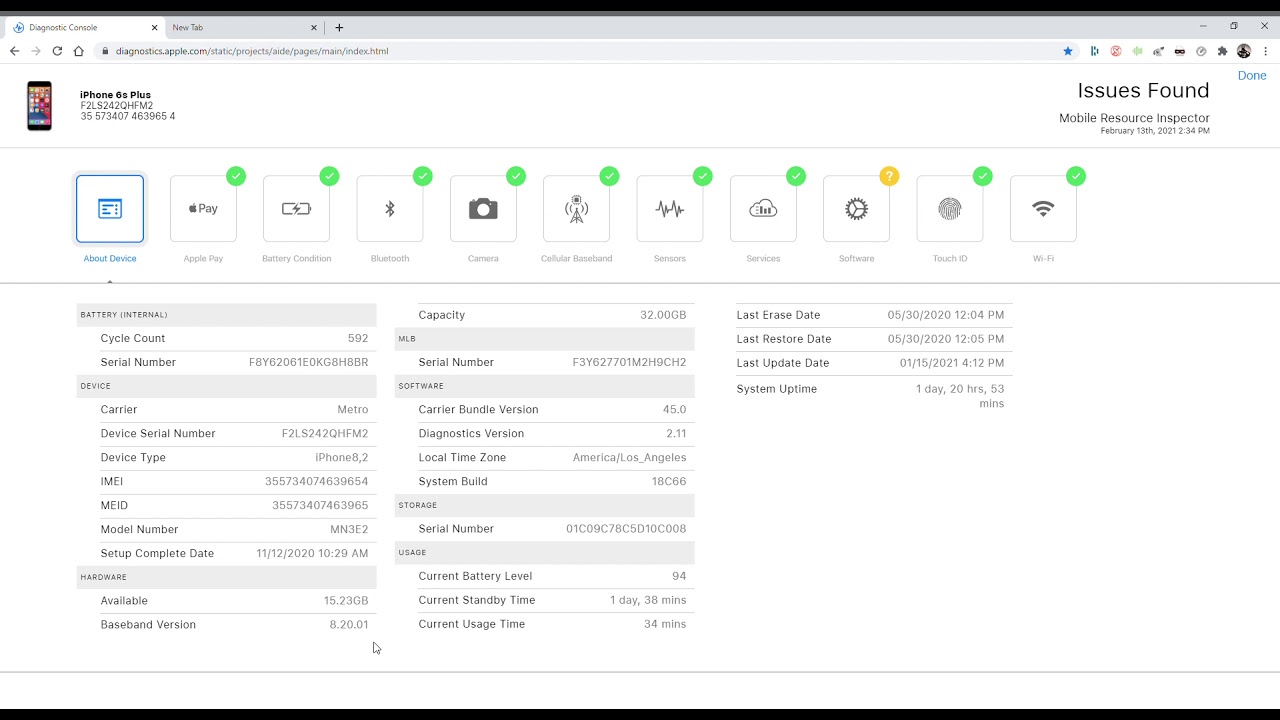Open the Chrome profile avatar
Viewport: 1280px width, 720px height.
coord(1244,51)
